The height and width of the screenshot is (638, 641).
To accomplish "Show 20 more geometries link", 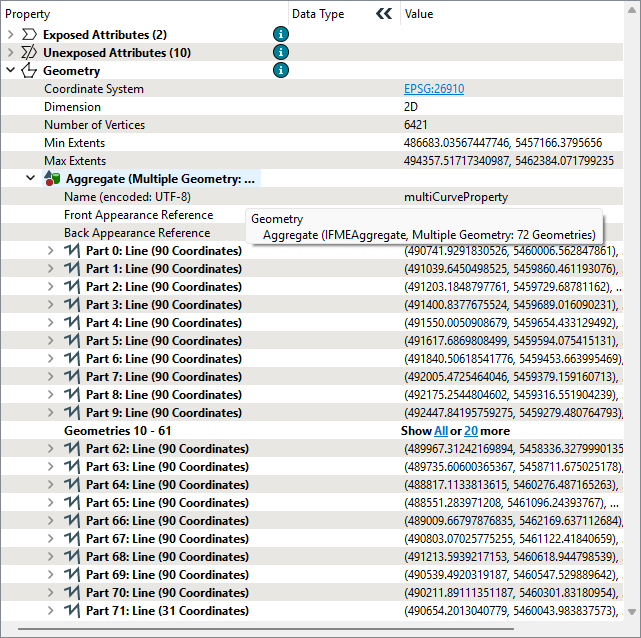I will pyautogui.click(x=470, y=430).
